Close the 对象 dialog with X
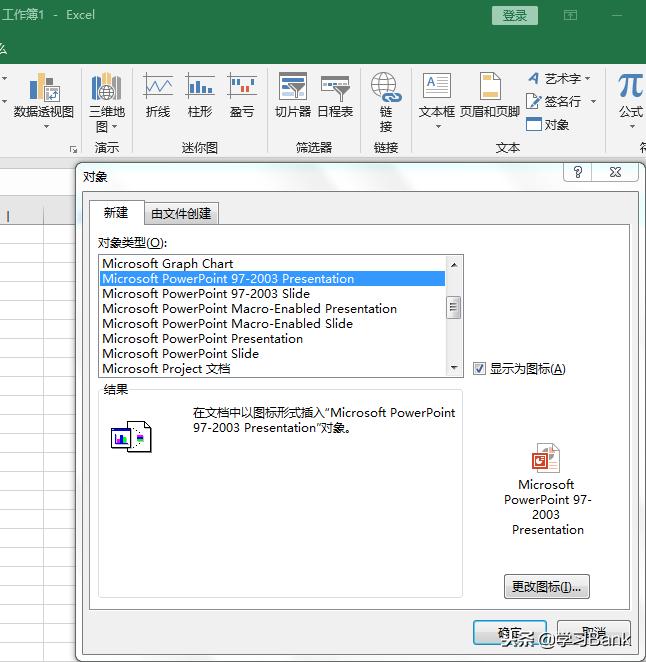Screen dimensions: 646x662 click(x=616, y=172)
